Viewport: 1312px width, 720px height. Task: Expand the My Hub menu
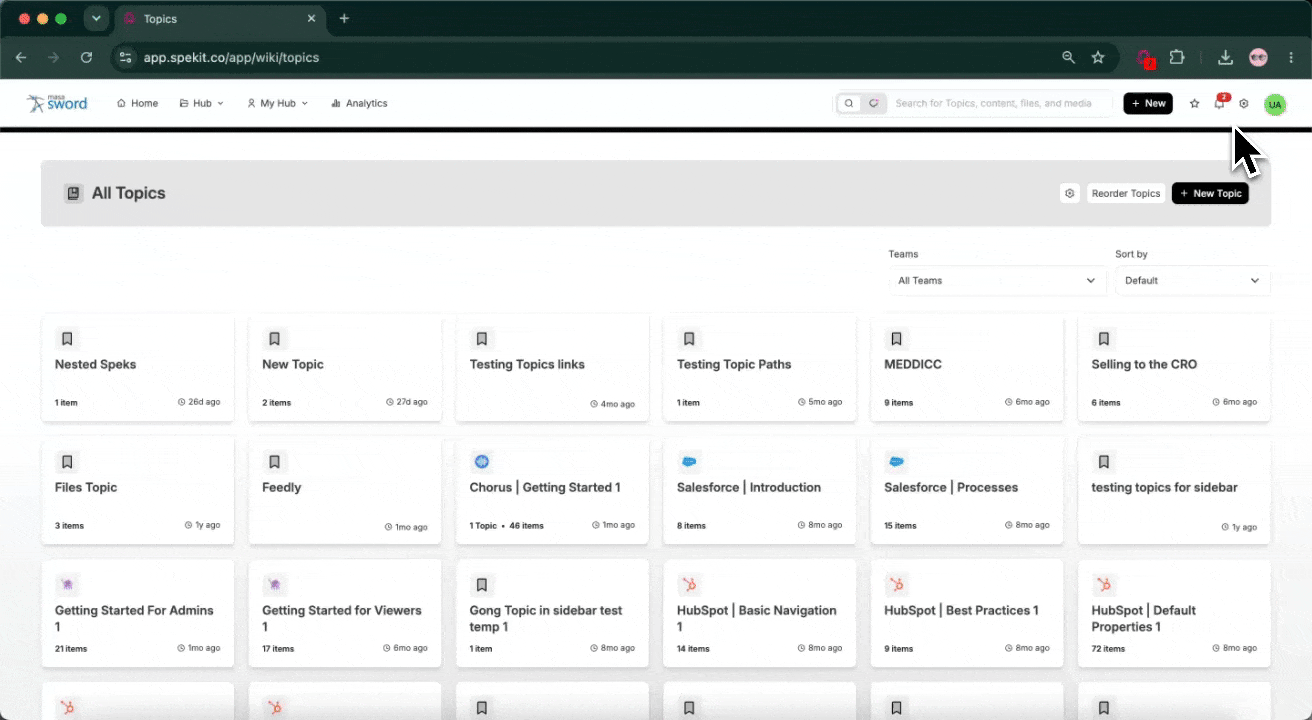[x=278, y=103]
